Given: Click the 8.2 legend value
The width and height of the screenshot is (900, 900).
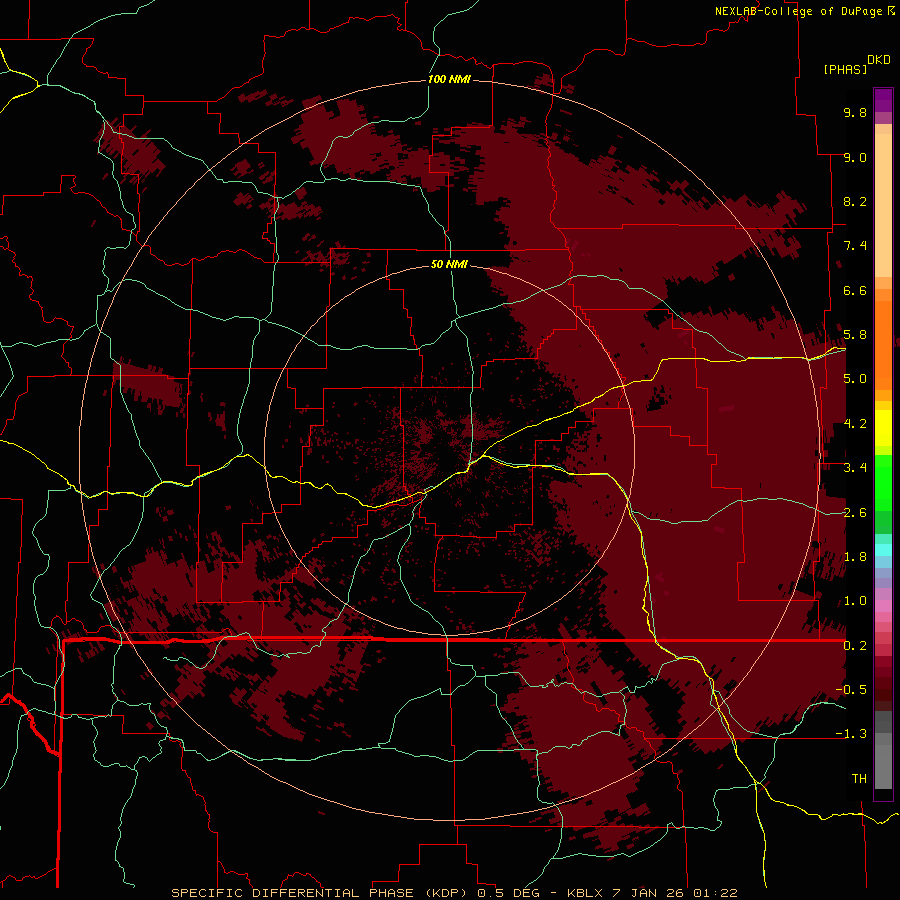Looking at the screenshot, I should (855, 201).
